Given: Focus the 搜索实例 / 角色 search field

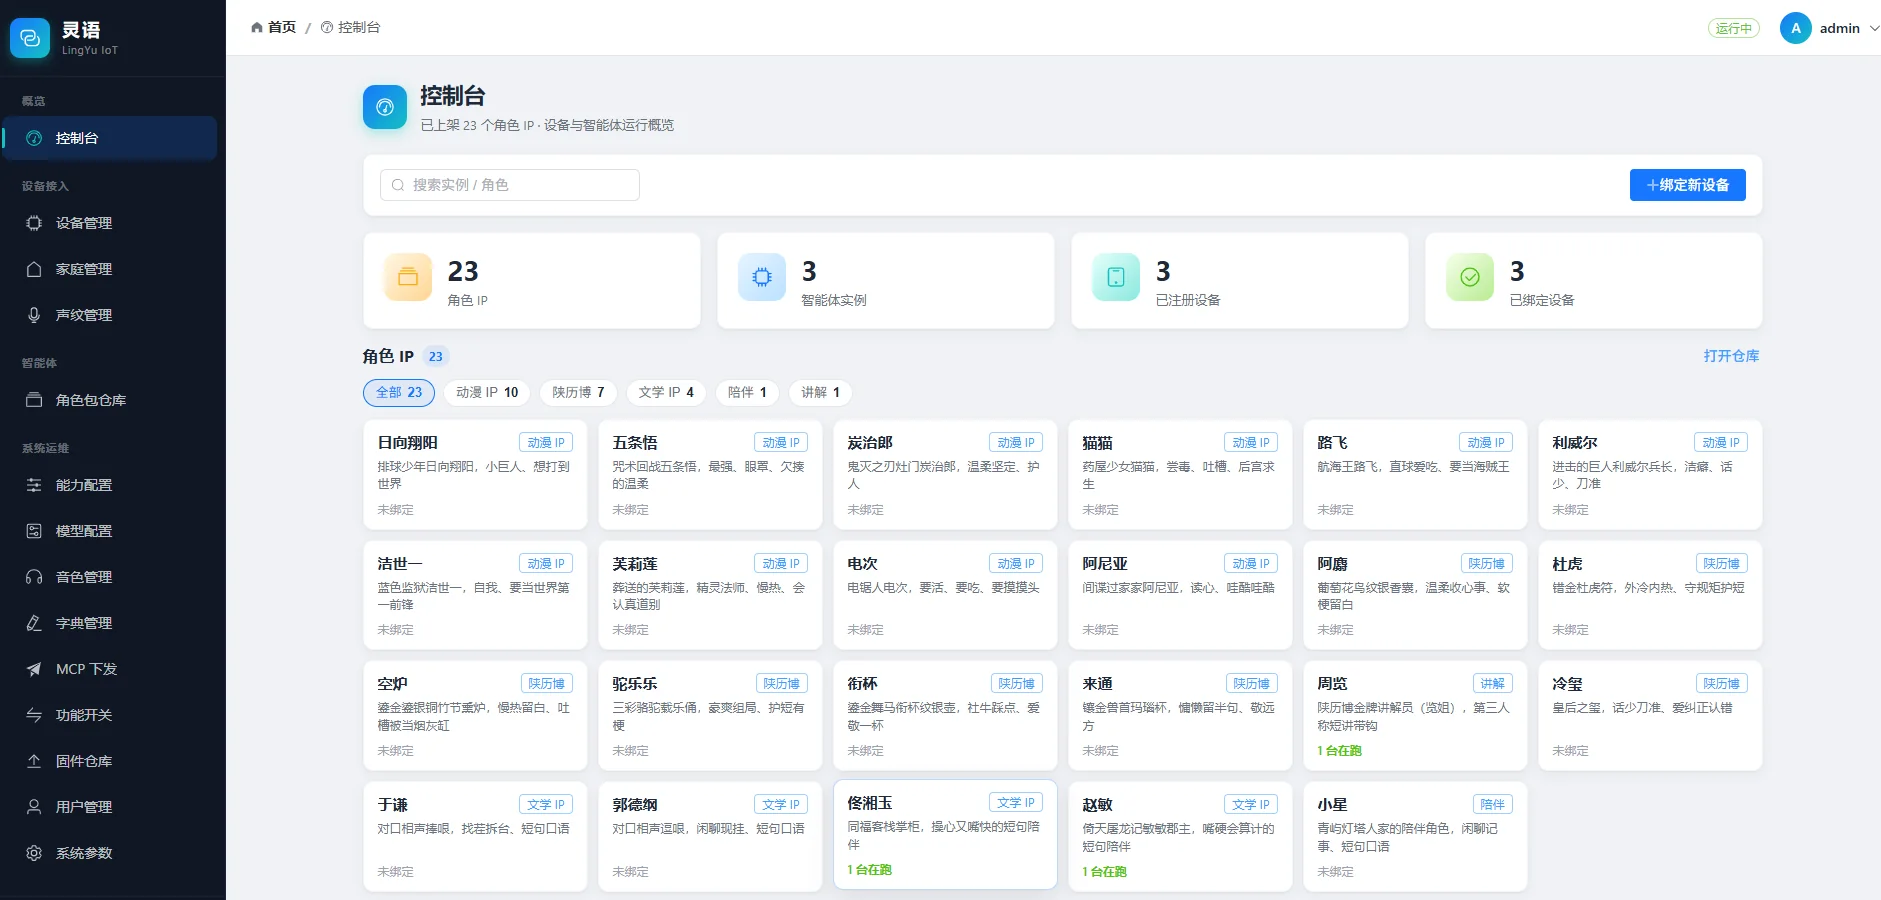Looking at the screenshot, I should pyautogui.click(x=510, y=185).
